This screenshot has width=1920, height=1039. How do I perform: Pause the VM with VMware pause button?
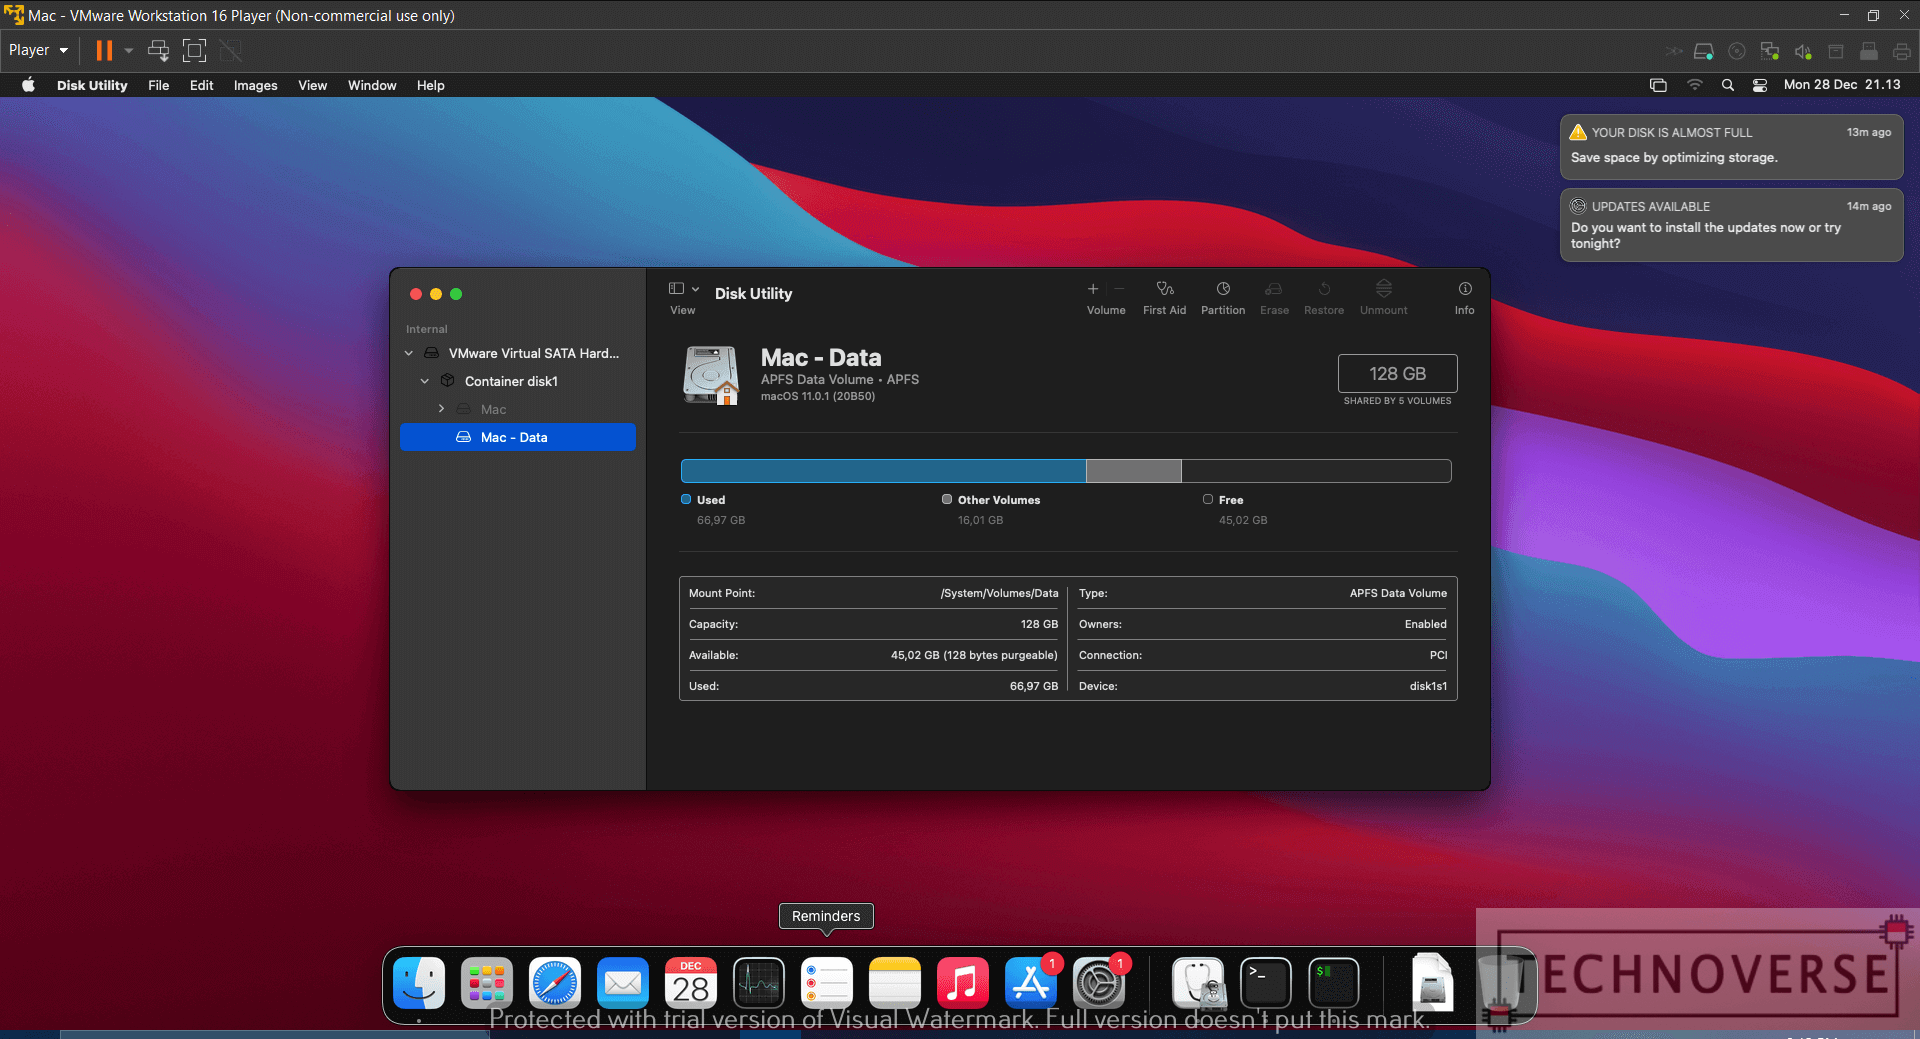pyautogui.click(x=104, y=50)
